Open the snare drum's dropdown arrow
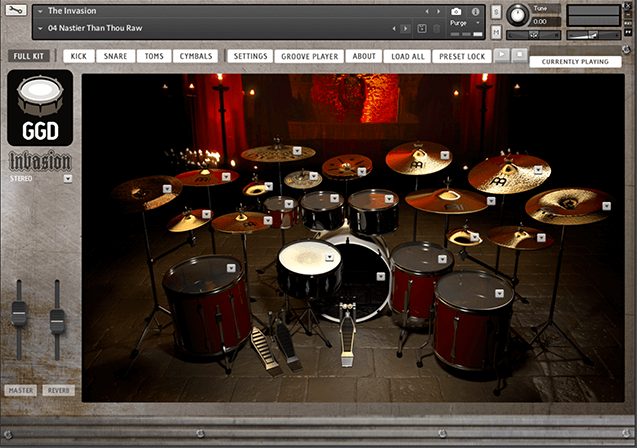The image size is (637, 448). point(329,258)
